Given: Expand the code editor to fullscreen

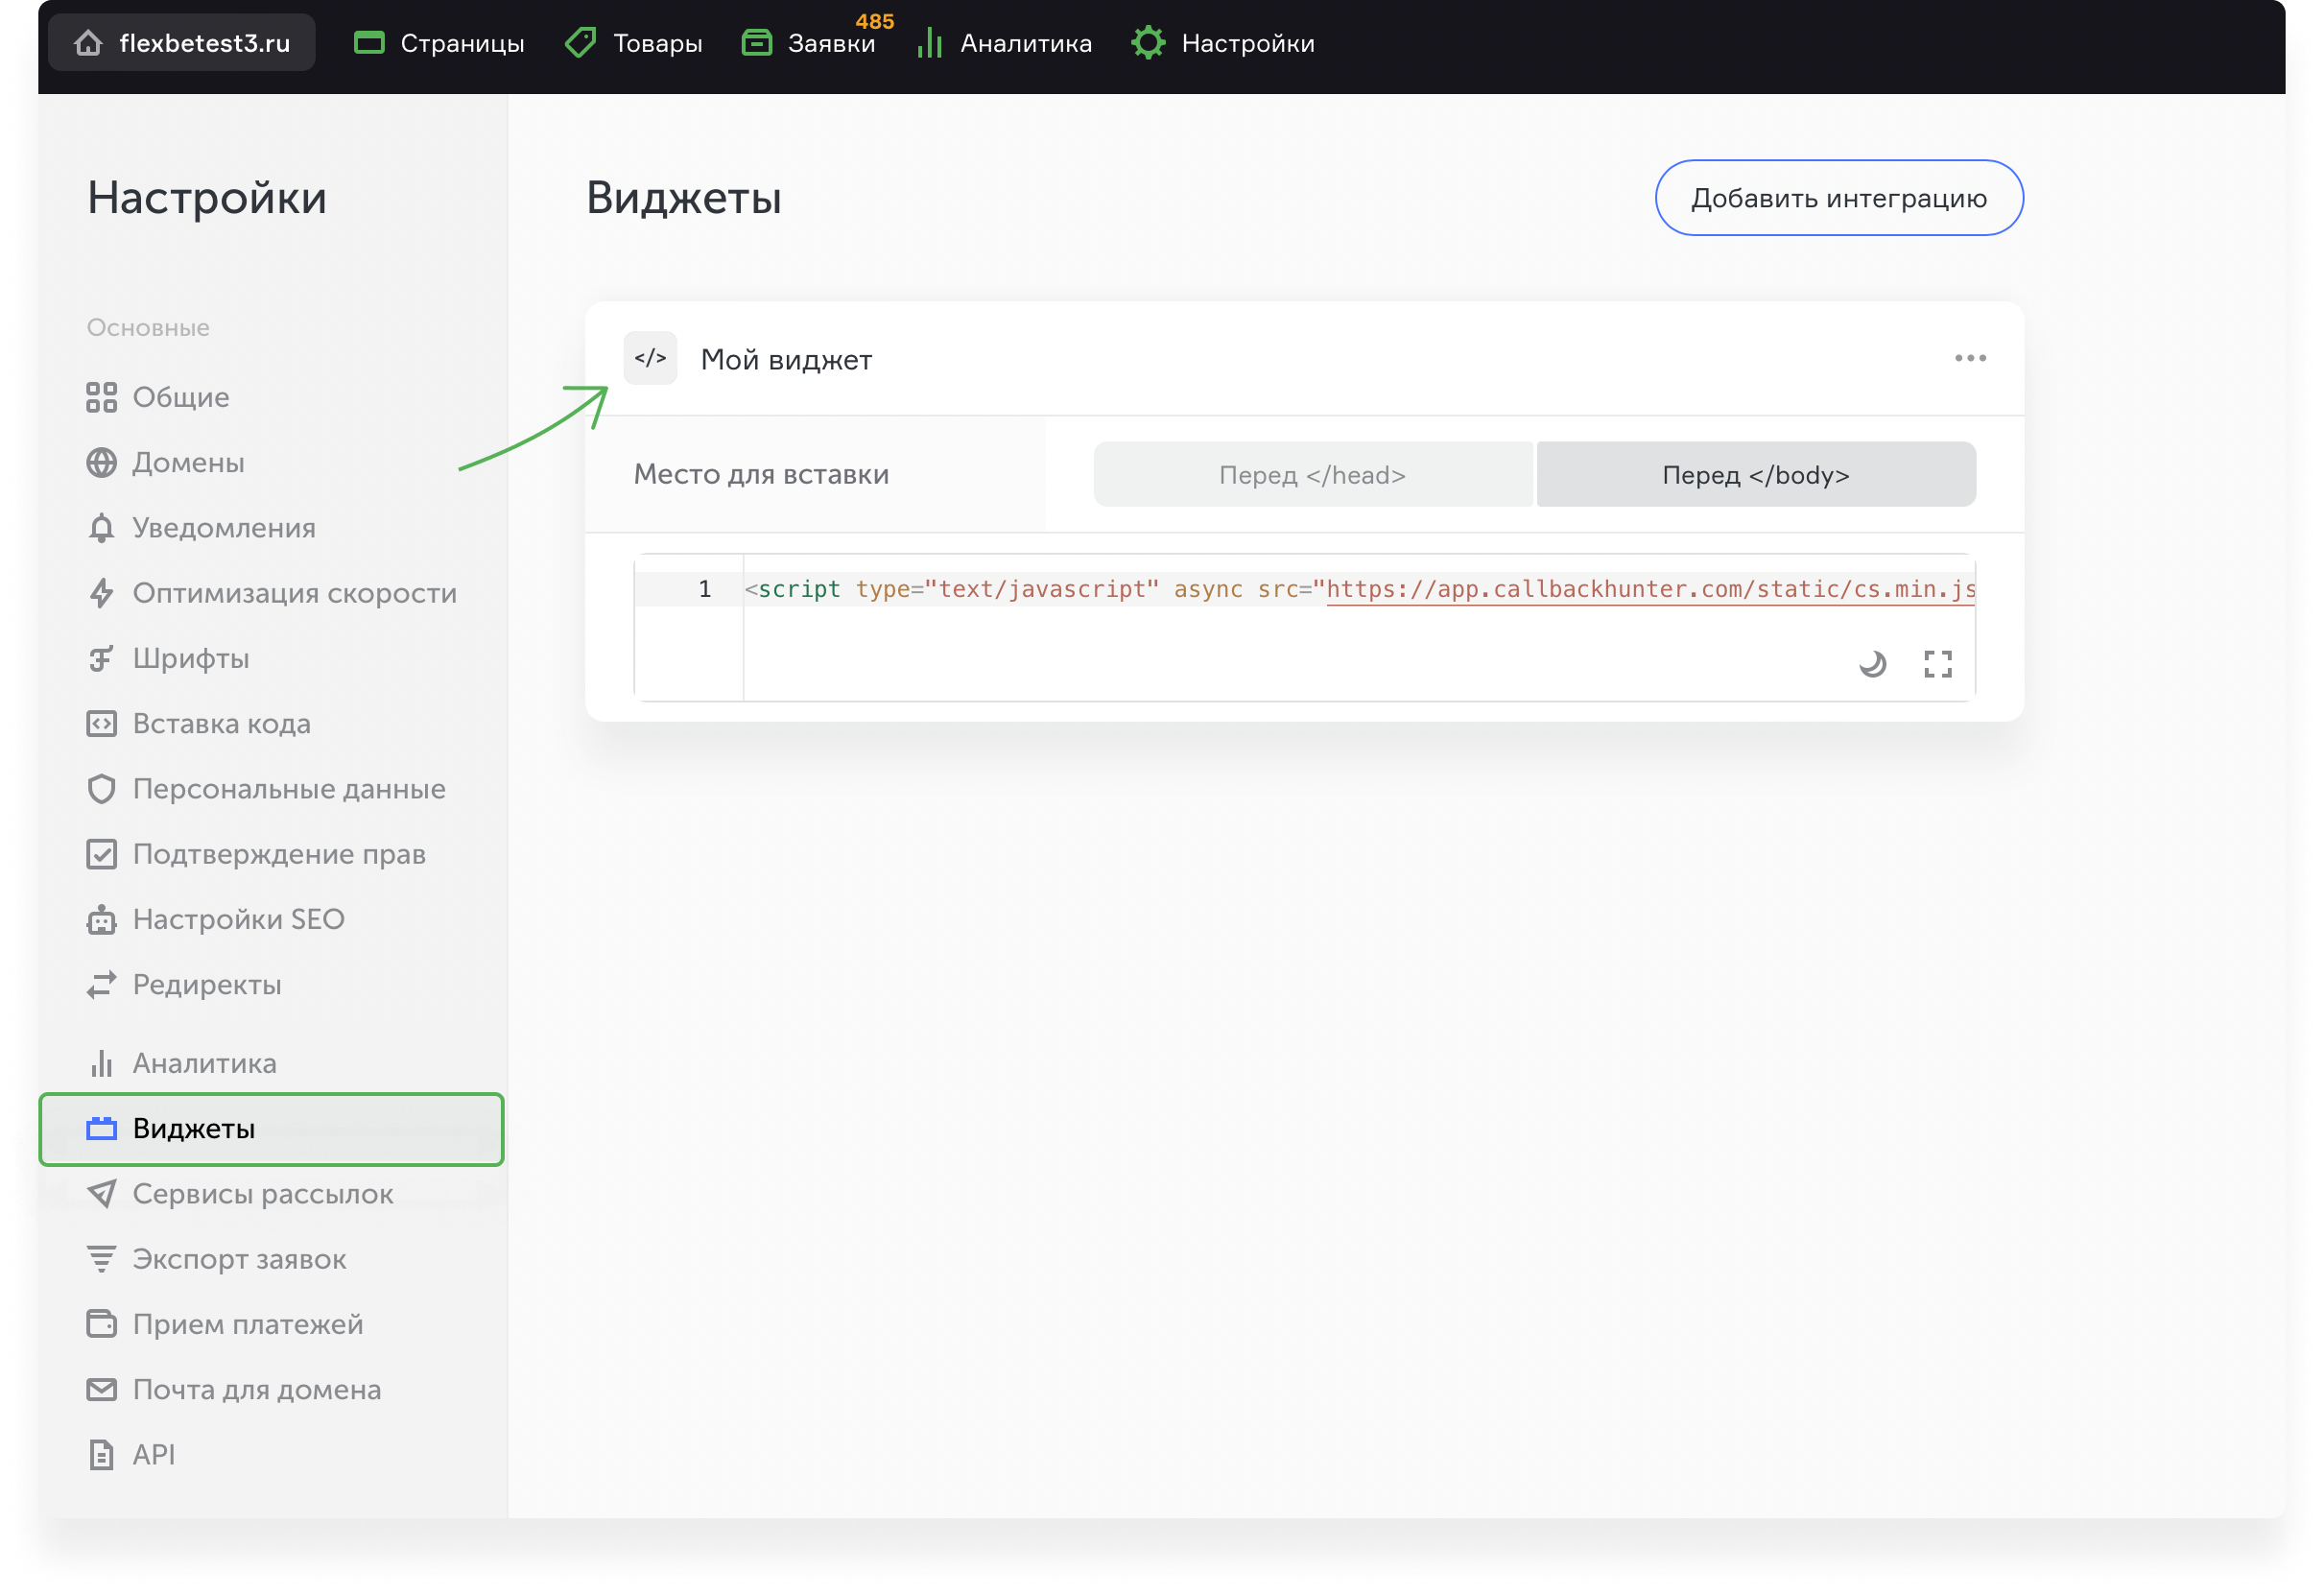Looking at the screenshot, I should tap(1937, 664).
